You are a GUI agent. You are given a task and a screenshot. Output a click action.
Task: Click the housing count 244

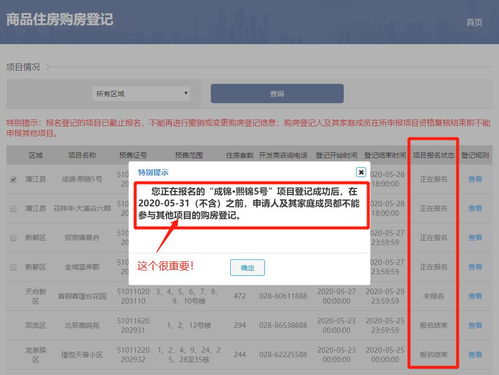coord(240,355)
